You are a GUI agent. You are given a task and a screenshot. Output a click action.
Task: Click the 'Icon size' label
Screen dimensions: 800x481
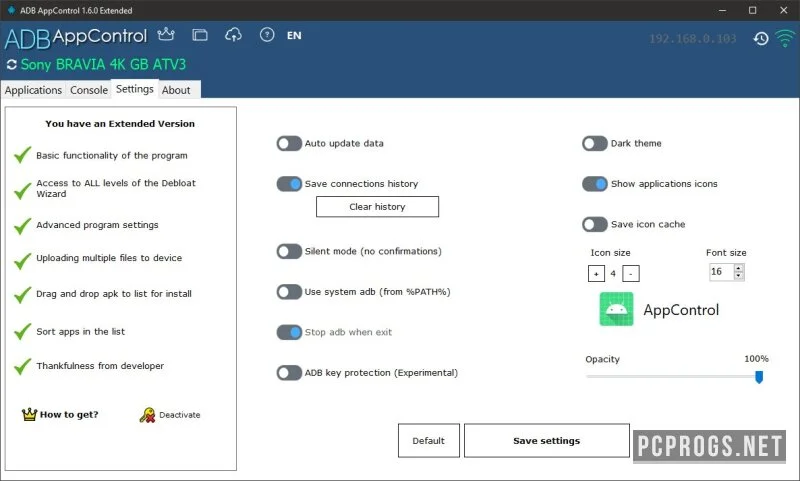(610, 252)
